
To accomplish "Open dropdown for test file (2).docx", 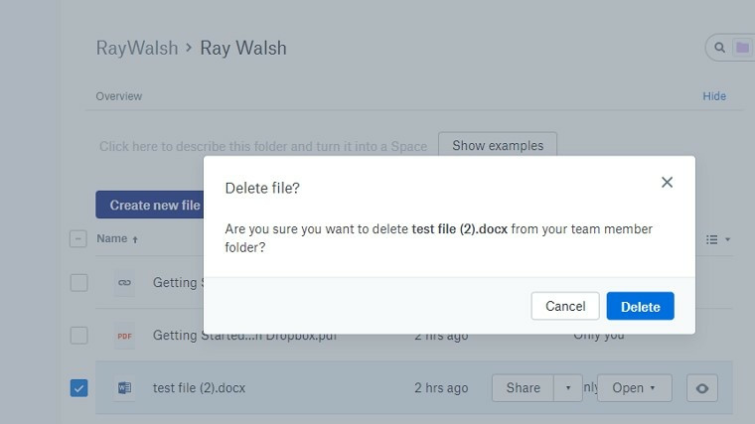I will pos(634,388).
